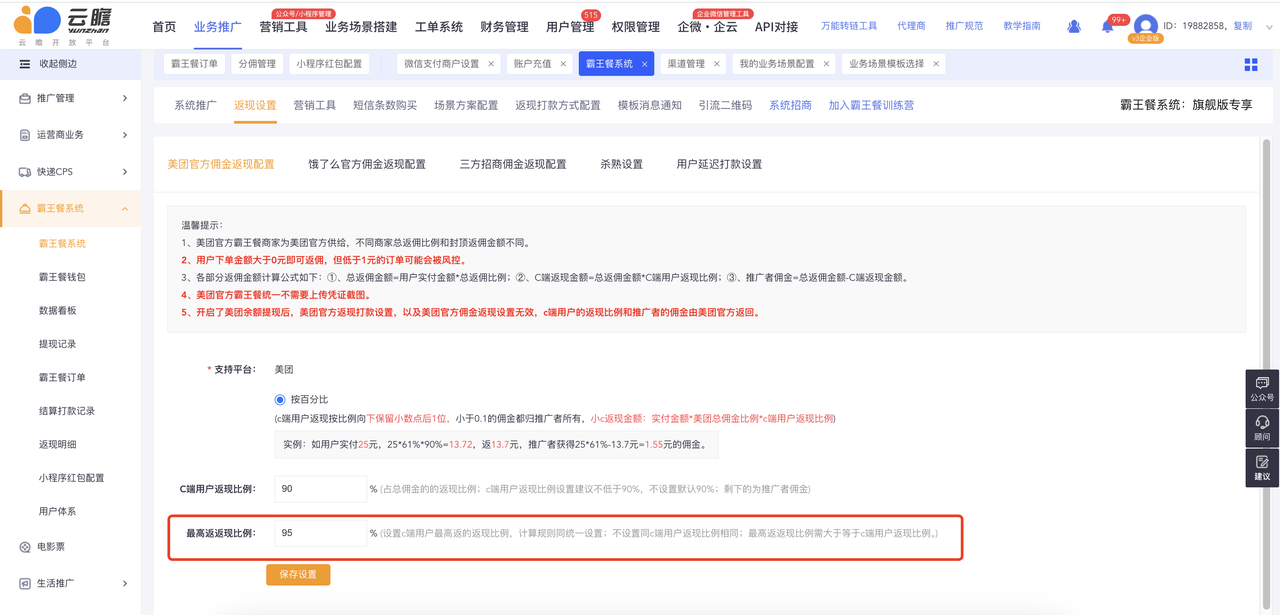Click the 快递CPS truck icon
The height and width of the screenshot is (615, 1280).
pyautogui.click(x=26, y=172)
